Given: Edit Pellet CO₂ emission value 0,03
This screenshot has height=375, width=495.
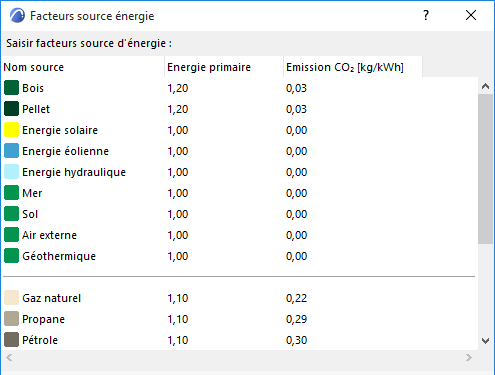Looking at the screenshot, I should coord(296,109).
